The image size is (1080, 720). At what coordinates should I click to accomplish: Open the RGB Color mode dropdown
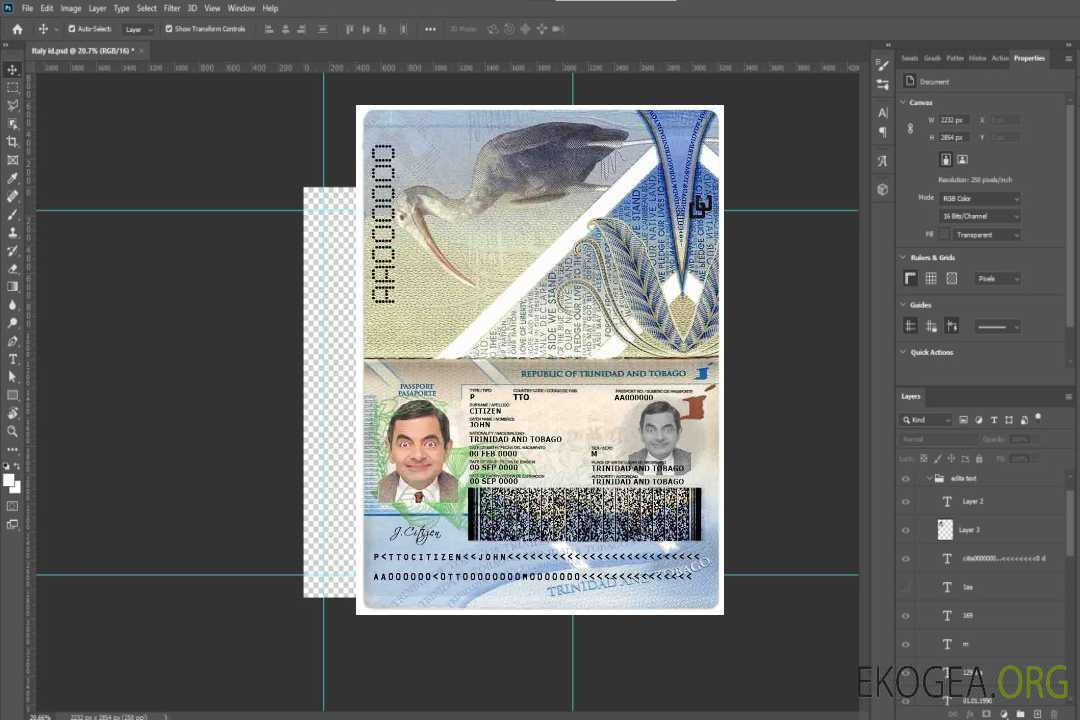(x=980, y=198)
